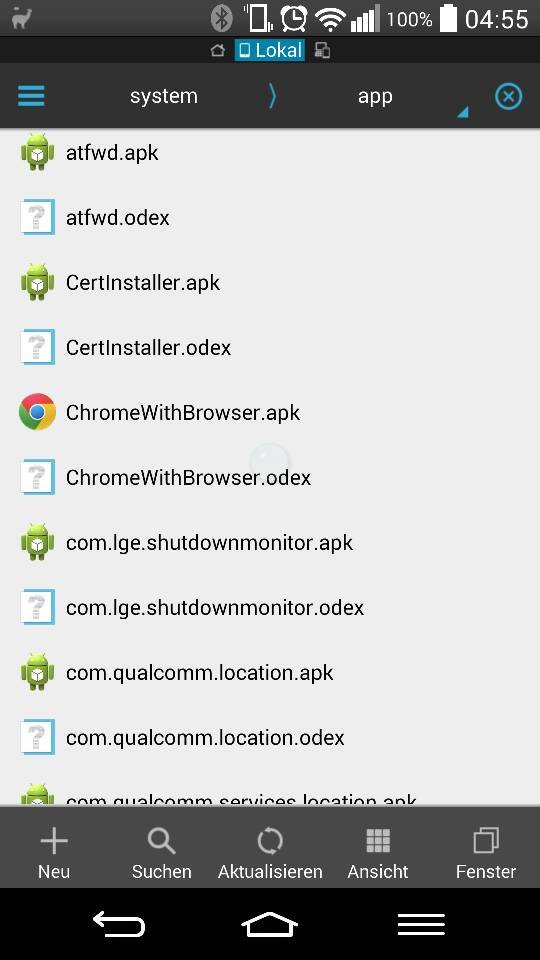Screen dimensions: 540x960
Task: Open ChromeWithBrowser.apk Chrome icon
Action: [x=37, y=412]
